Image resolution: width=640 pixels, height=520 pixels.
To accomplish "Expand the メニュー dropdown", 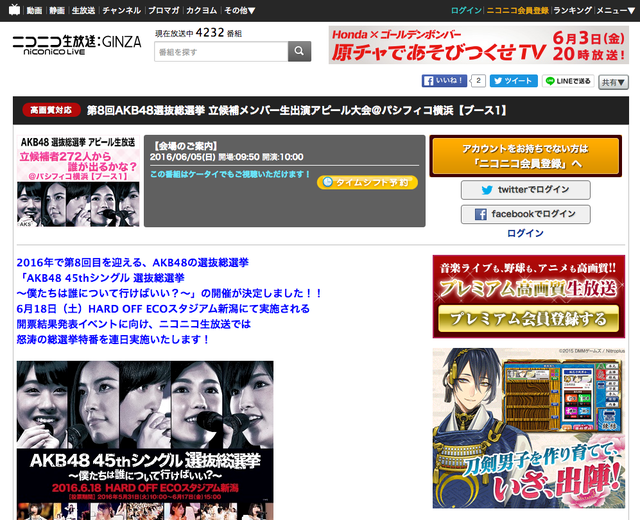I will coord(616,11).
